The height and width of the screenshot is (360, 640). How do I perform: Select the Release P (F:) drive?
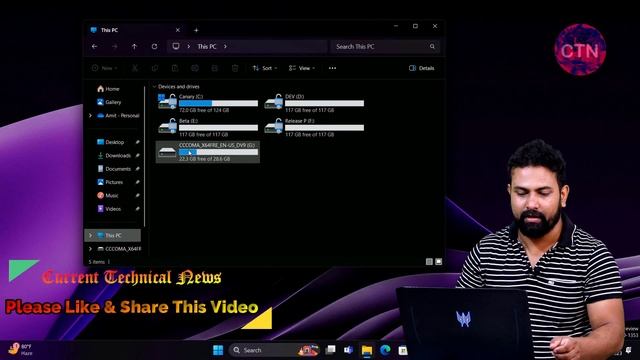(x=314, y=127)
